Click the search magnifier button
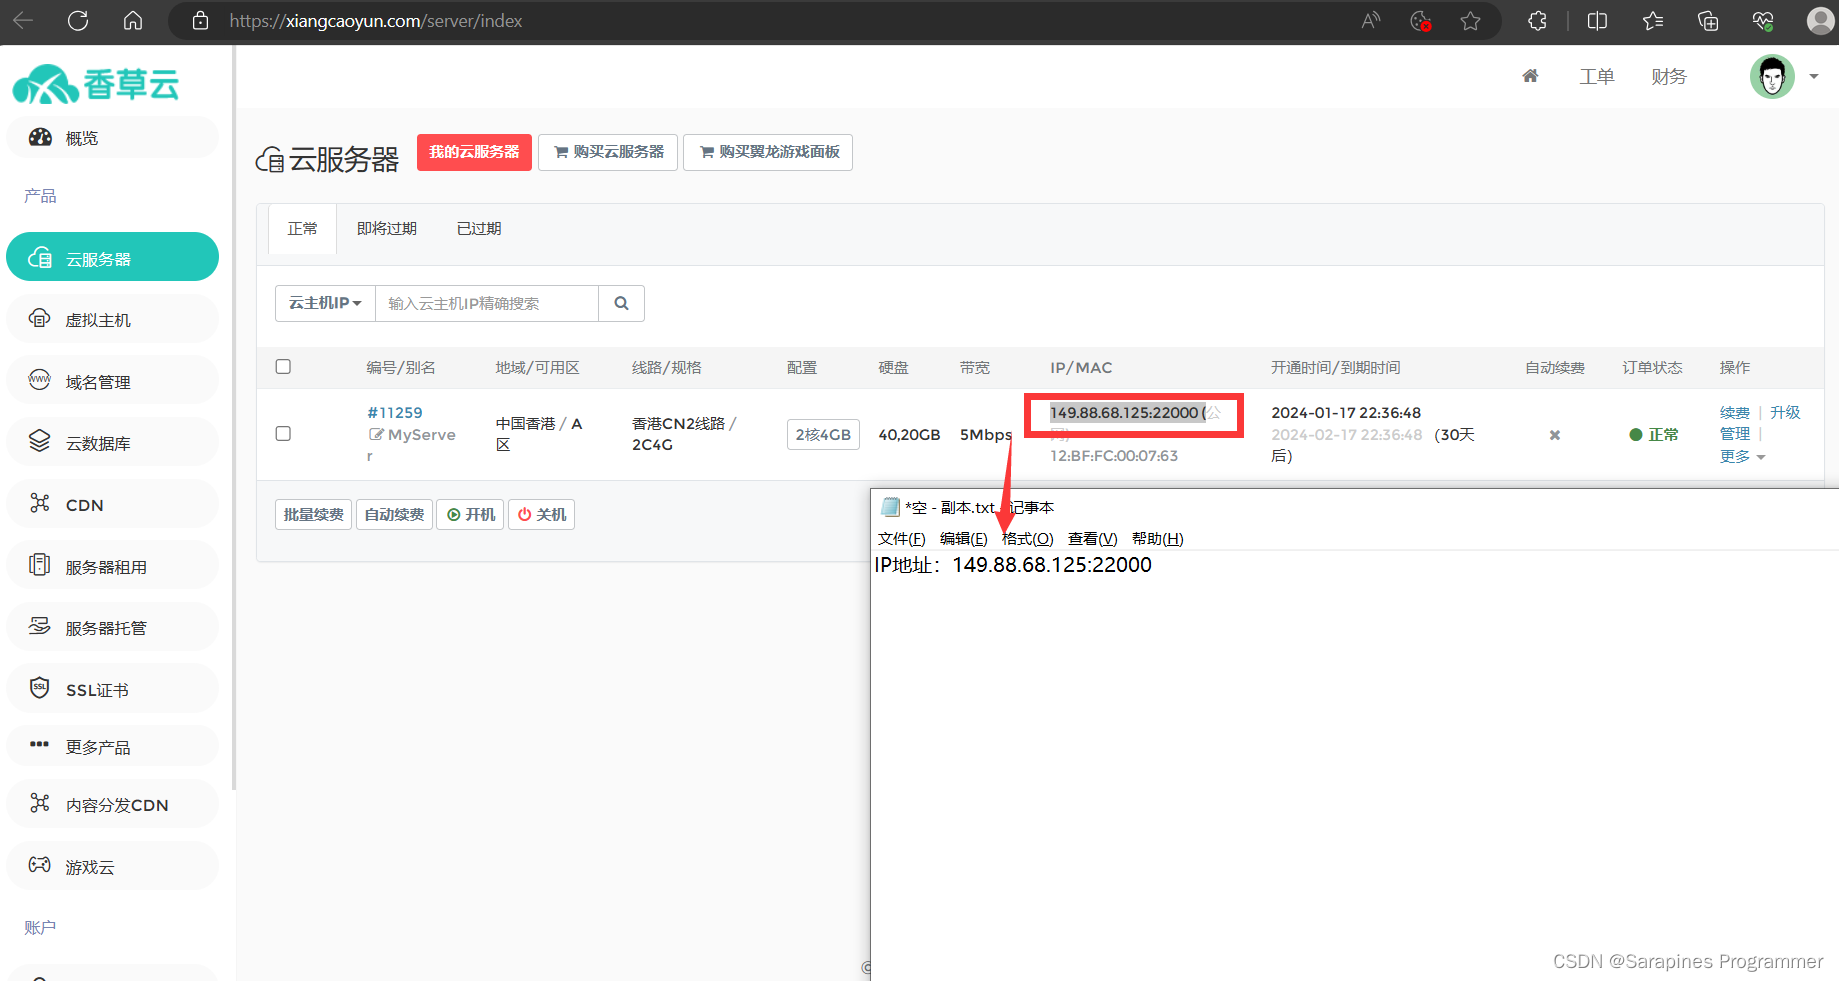Image resolution: width=1839 pixels, height=981 pixels. pyautogui.click(x=621, y=303)
